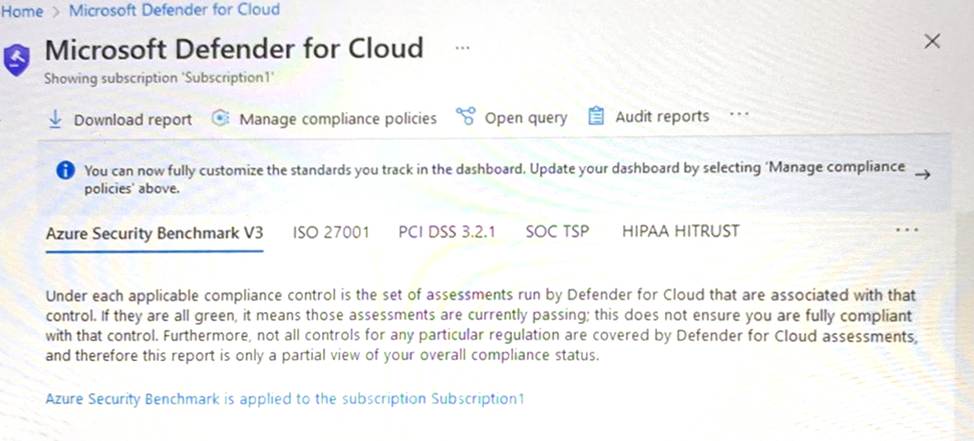
Task: Click the Open query icon
Action: [465, 117]
